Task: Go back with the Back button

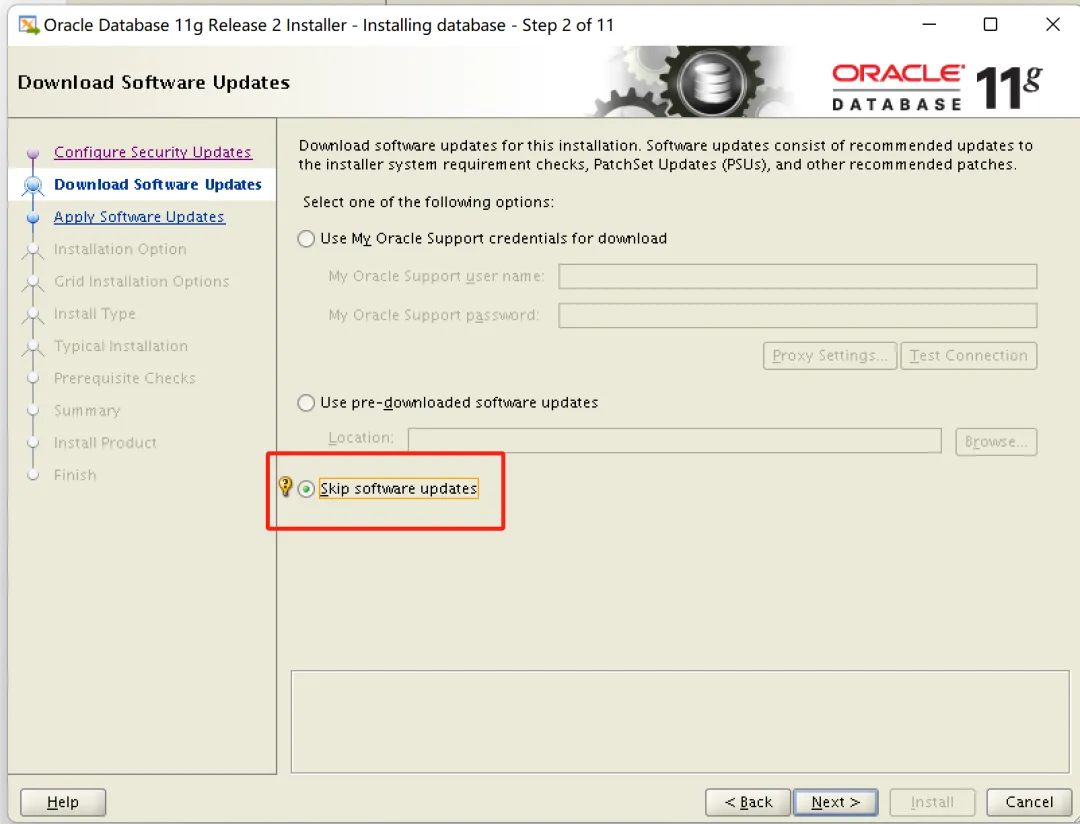Action: click(x=748, y=802)
